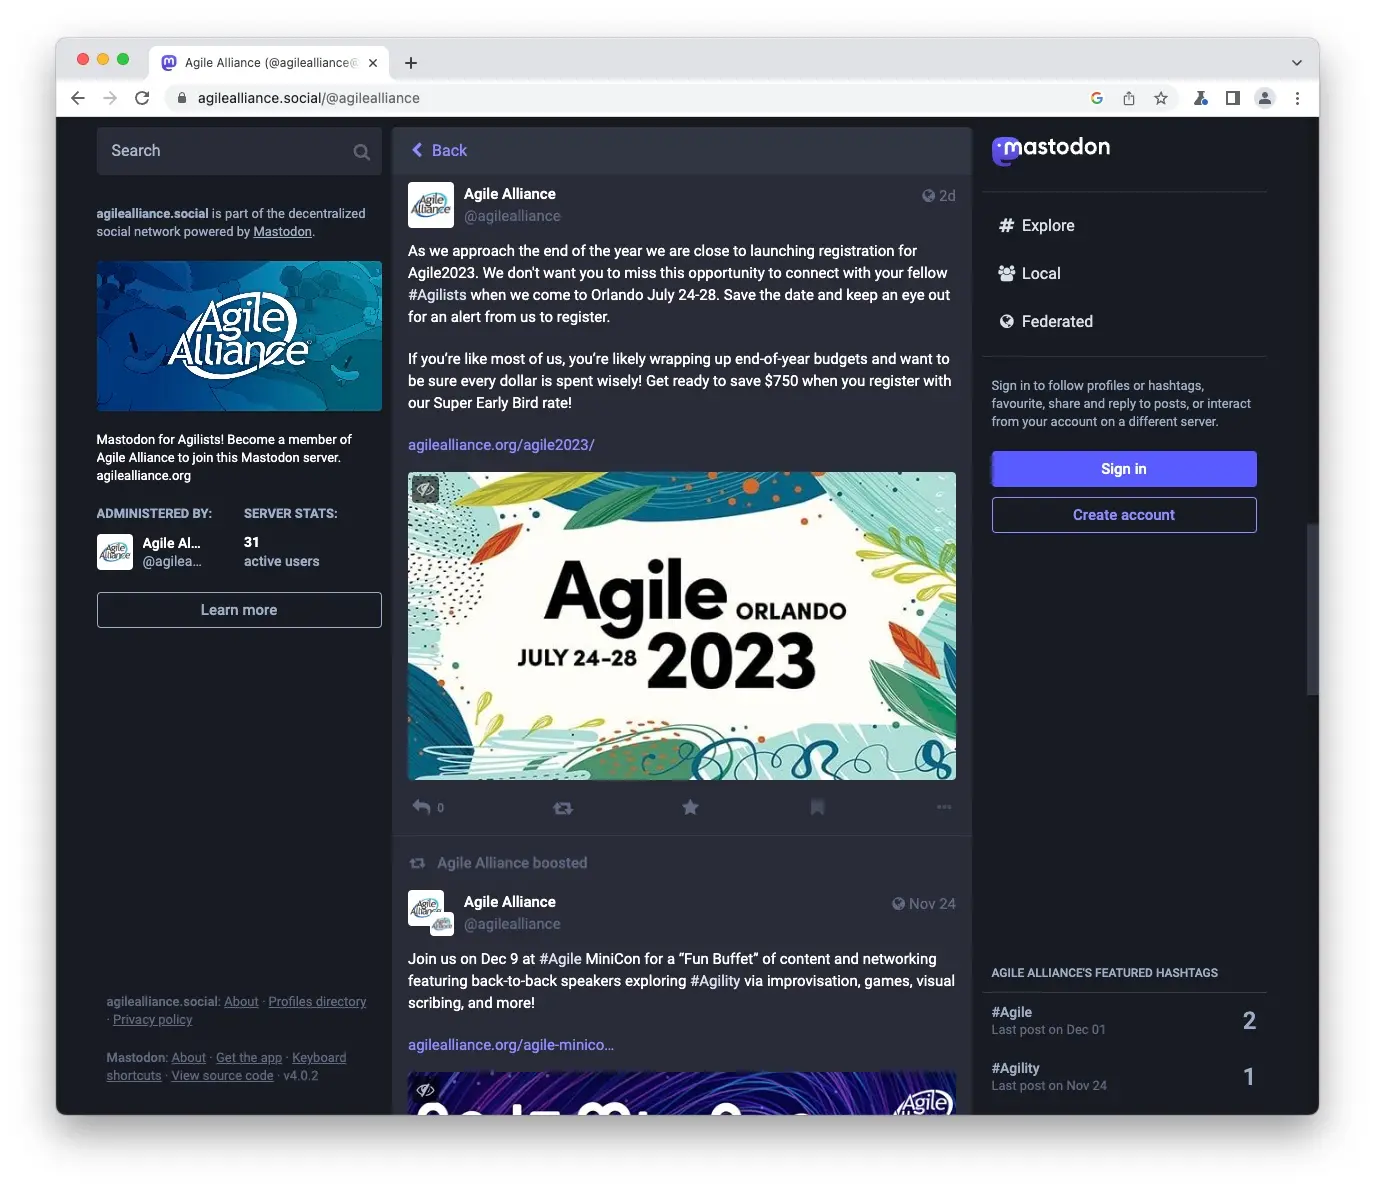Open browser profile icon
Image resolution: width=1375 pixels, height=1189 pixels.
point(1265,98)
